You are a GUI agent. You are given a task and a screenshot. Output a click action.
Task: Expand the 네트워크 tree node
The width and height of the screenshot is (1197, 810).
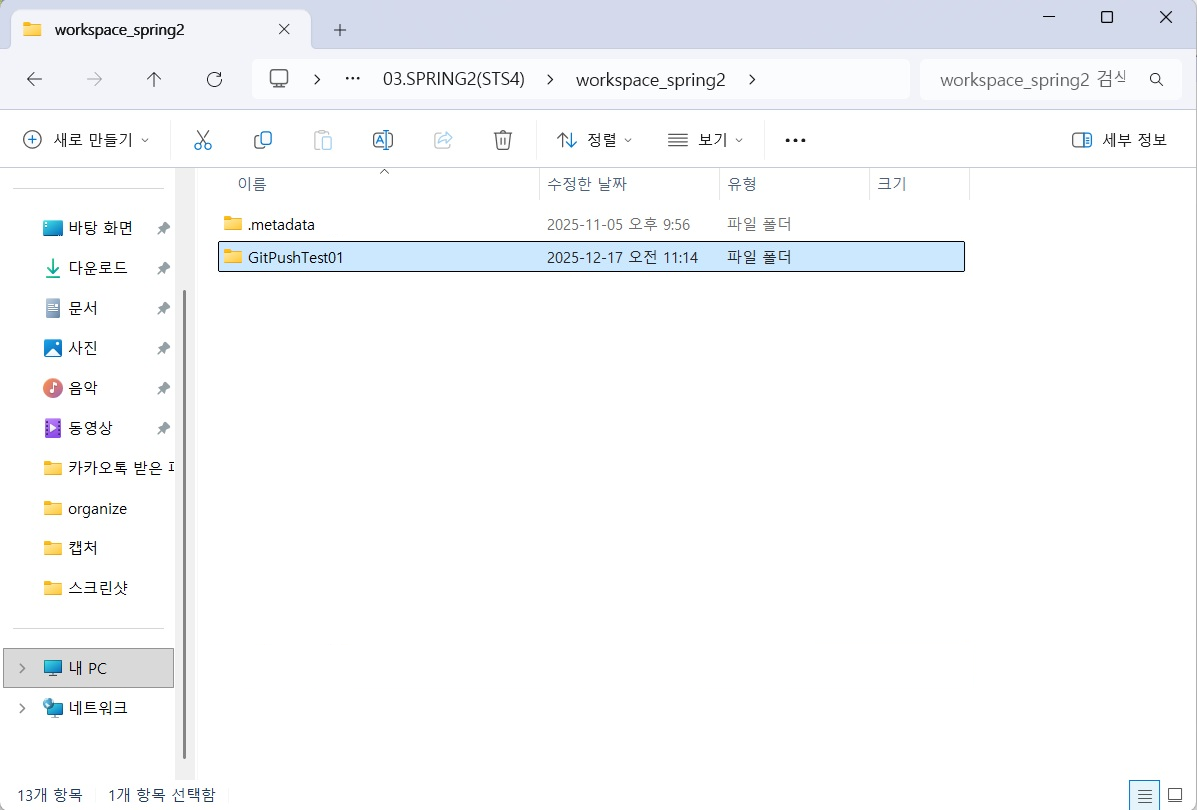coord(22,708)
